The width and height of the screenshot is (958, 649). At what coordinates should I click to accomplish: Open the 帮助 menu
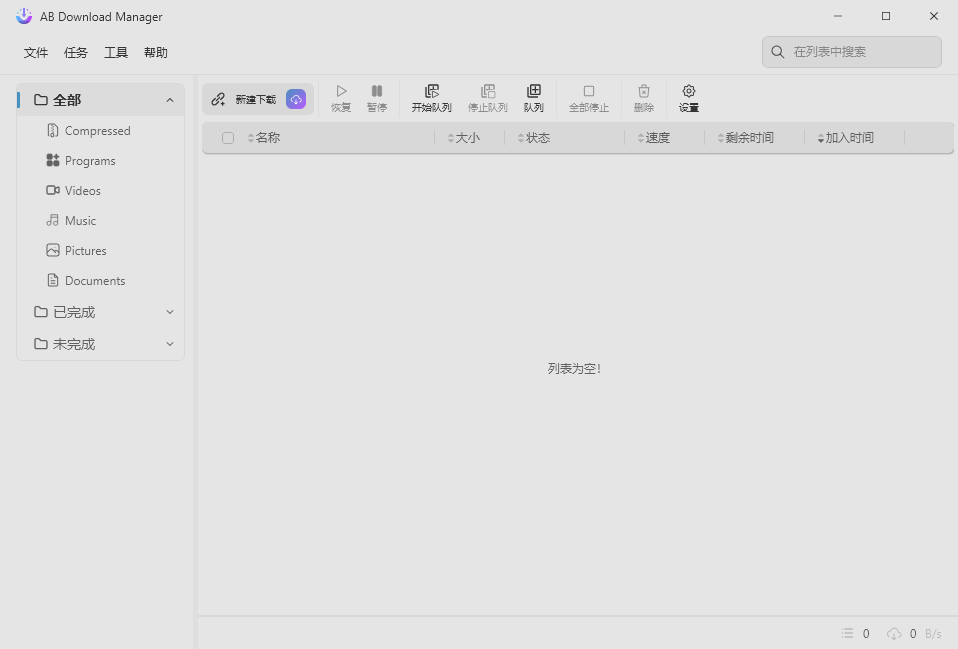[156, 53]
